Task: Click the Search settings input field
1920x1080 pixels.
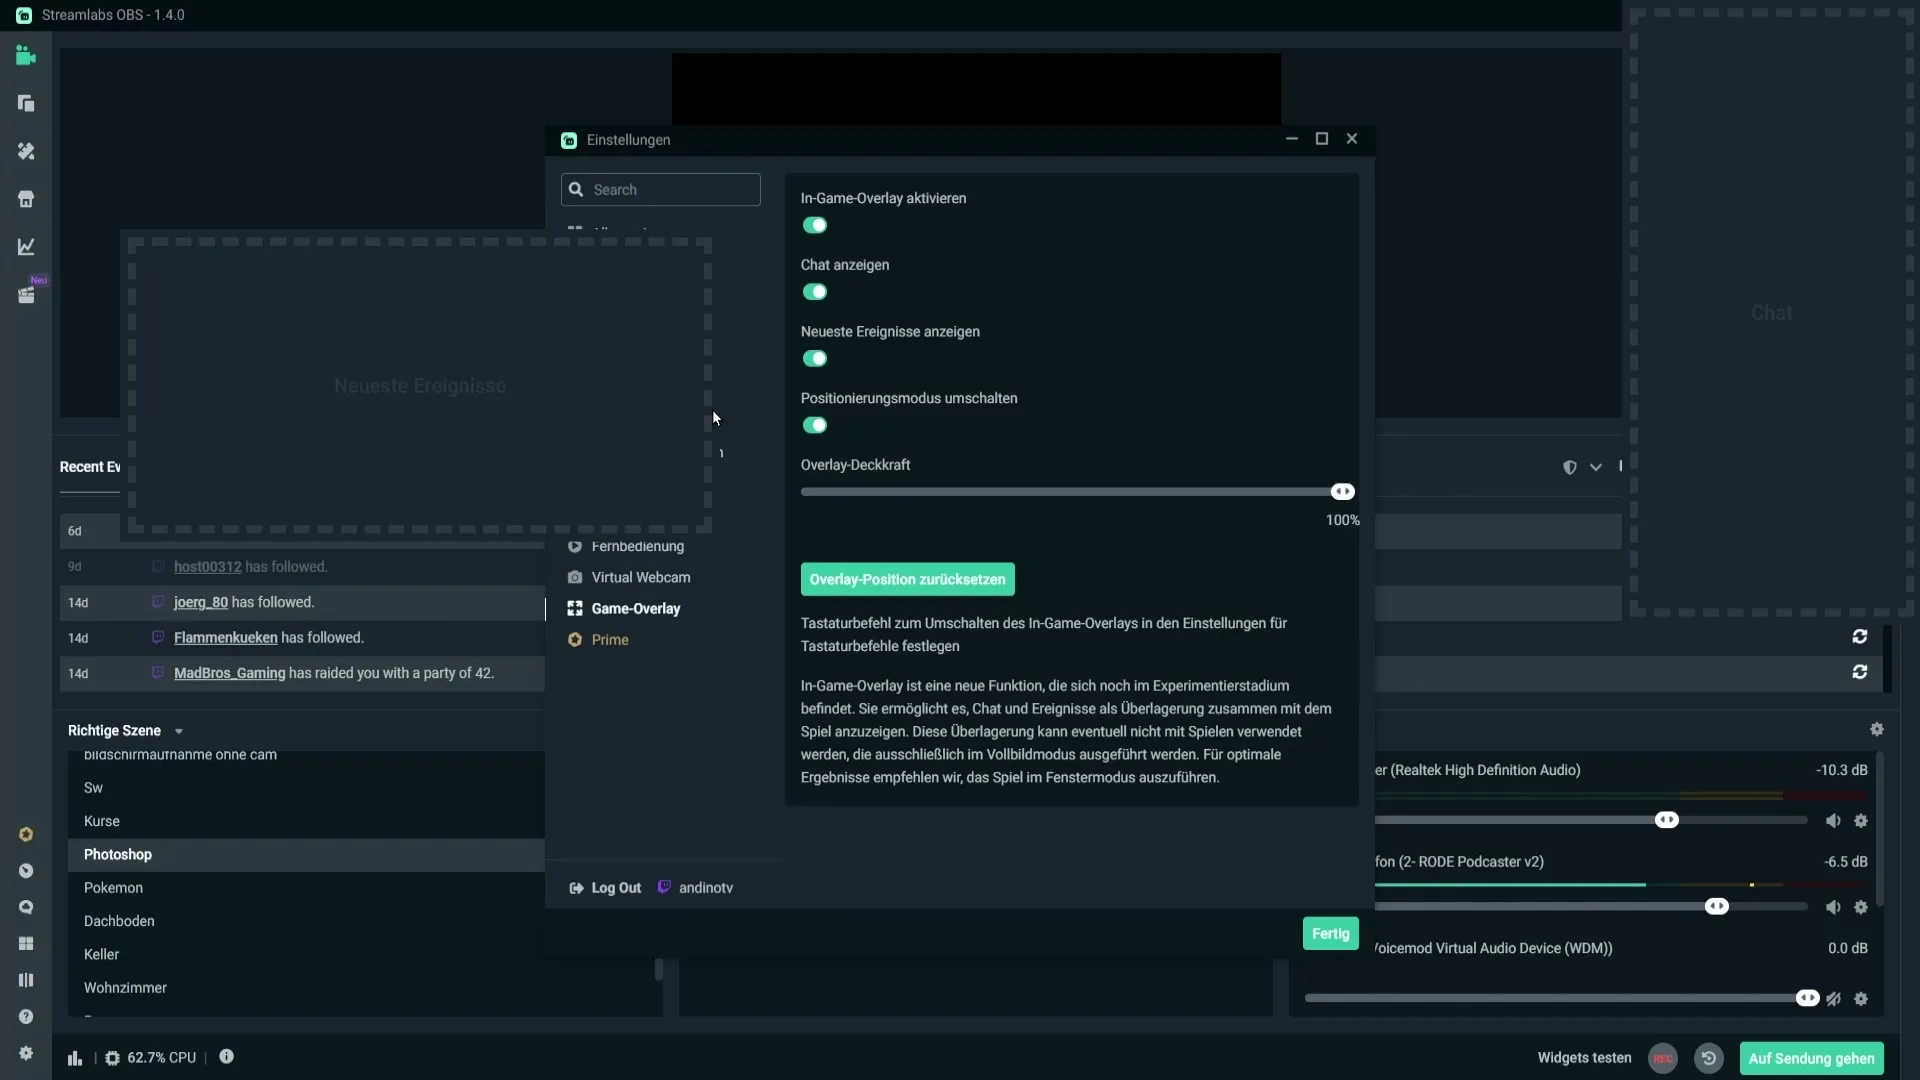Action: coord(661,189)
